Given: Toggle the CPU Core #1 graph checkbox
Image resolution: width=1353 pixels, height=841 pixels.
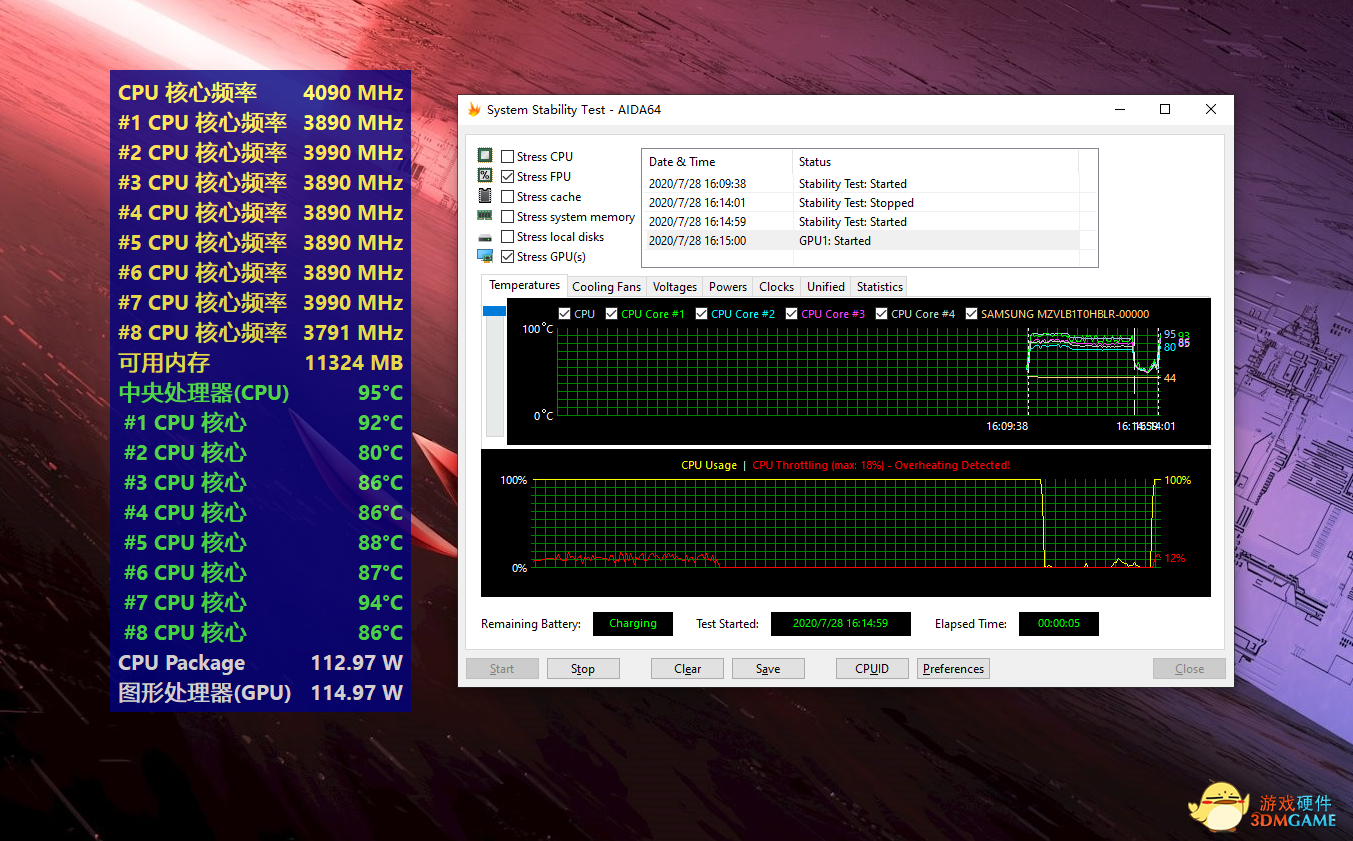Looking at the screenshot, I should point(612,314).
